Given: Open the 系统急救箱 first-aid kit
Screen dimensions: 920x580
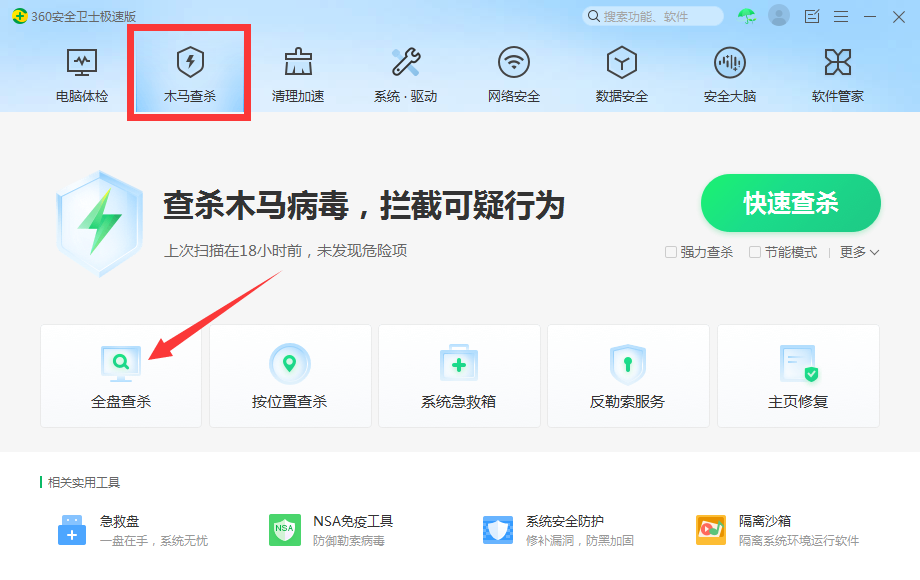Looking at the screenshot, I should click(x=459, y=376).
